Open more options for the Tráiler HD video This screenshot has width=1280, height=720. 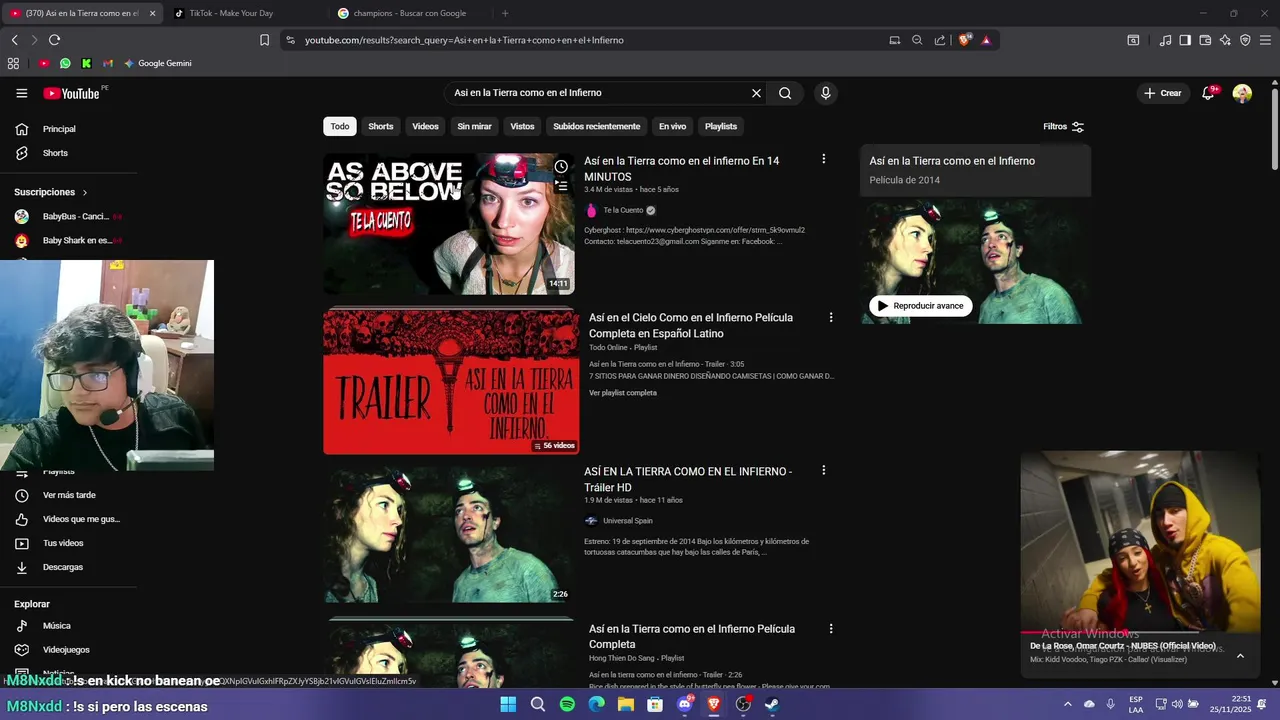[823, 470]
